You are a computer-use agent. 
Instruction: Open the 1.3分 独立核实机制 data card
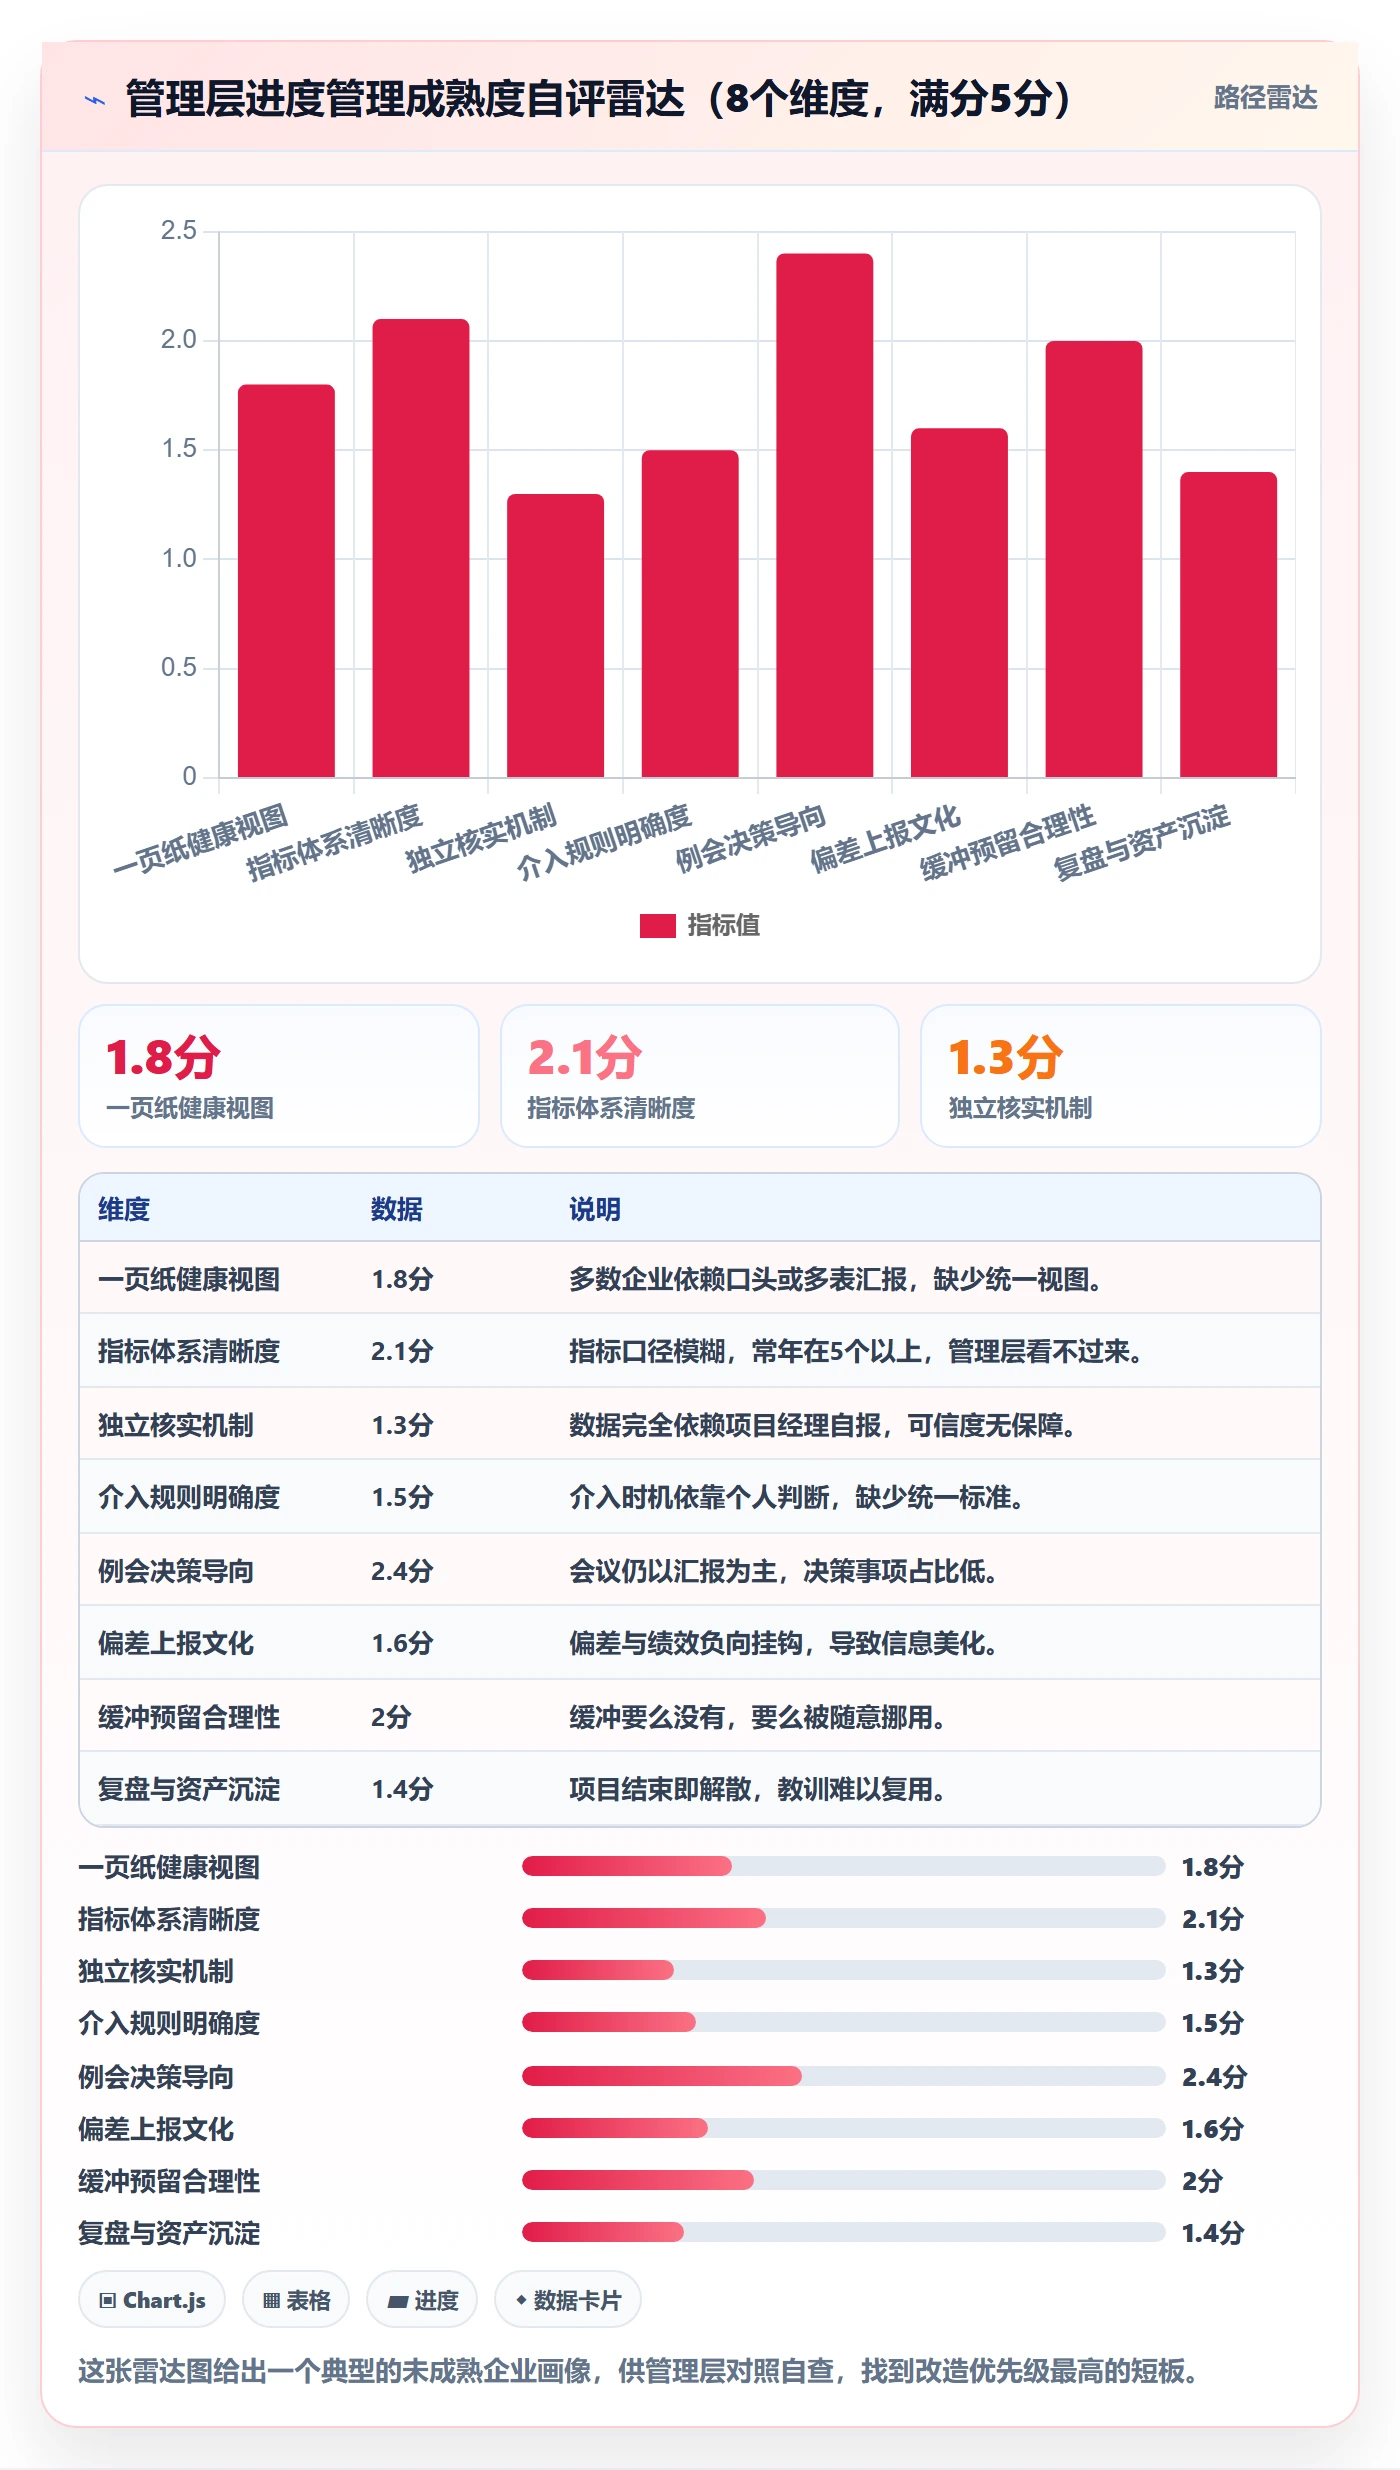1121,1076
